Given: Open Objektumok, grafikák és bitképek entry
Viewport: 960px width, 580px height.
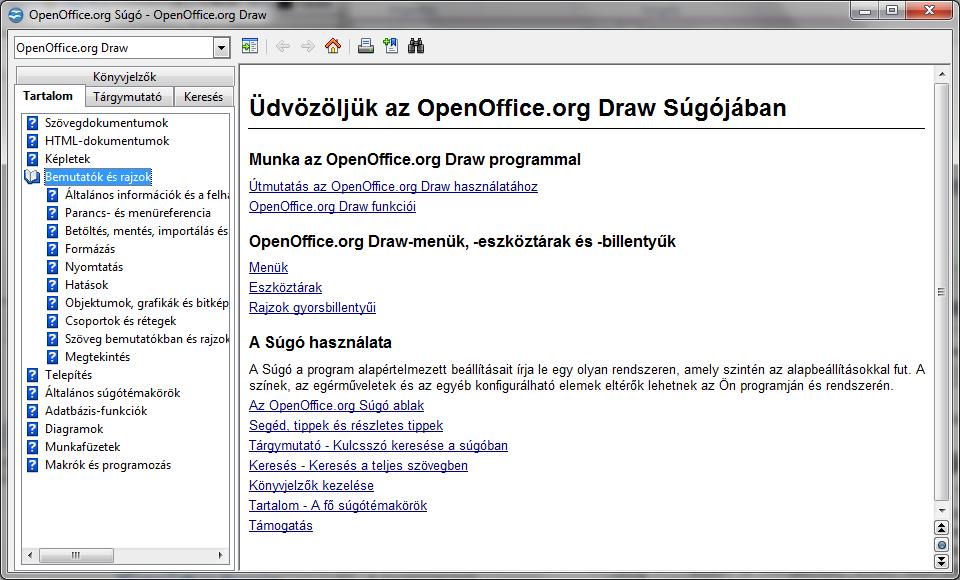Looking at the screenshot, I should [146, 303].
